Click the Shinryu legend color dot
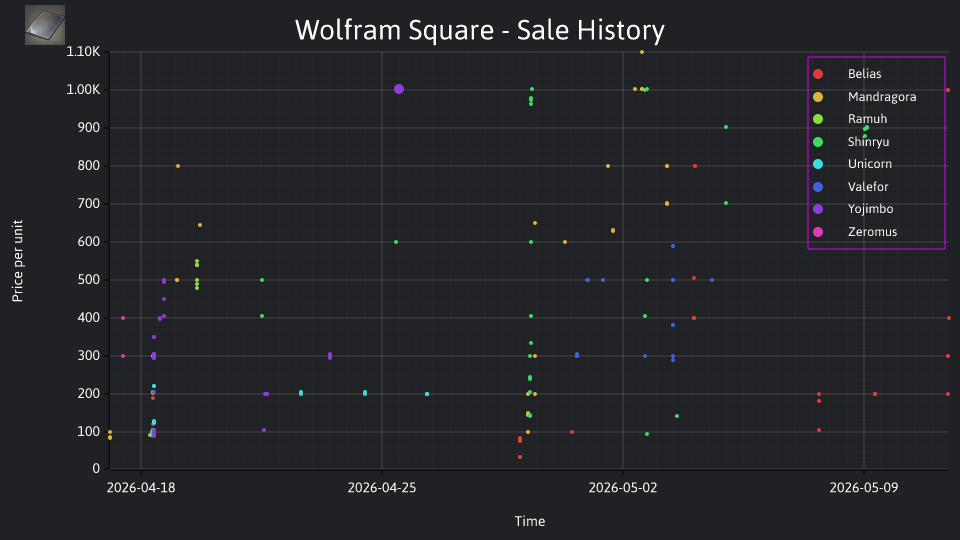 tap(818, 142)
